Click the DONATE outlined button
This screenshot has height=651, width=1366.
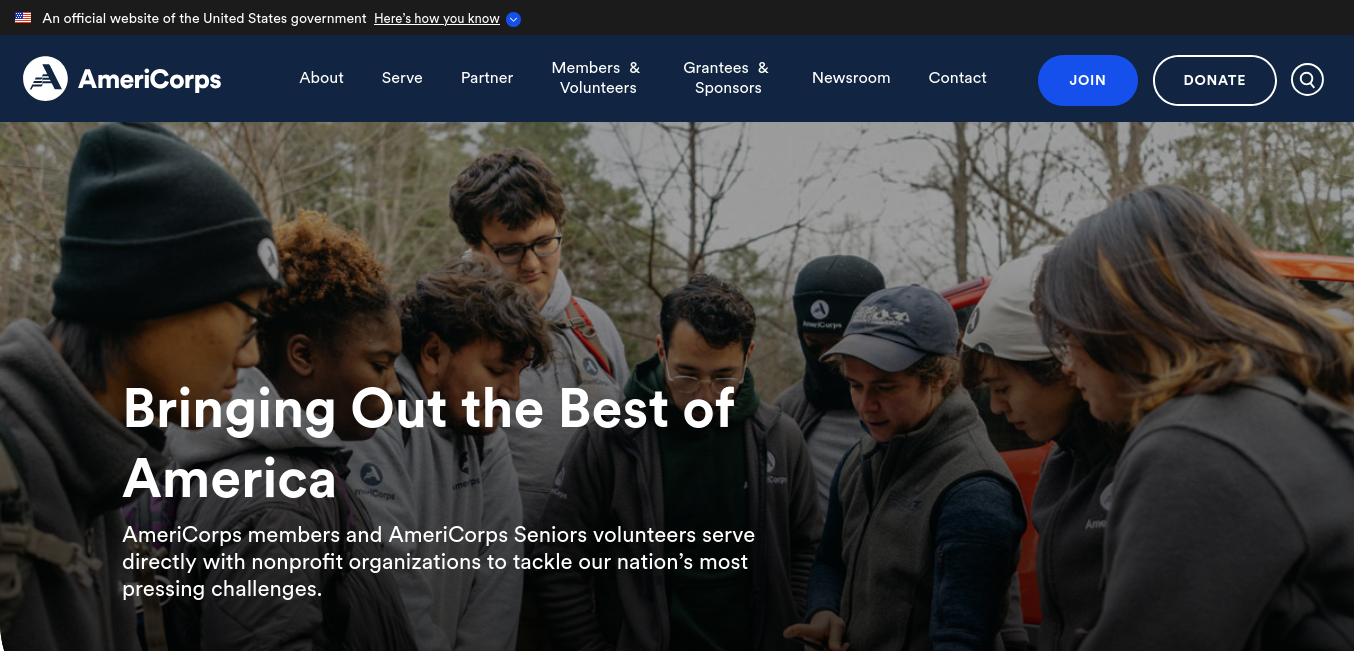click(x=1215, y=80)
